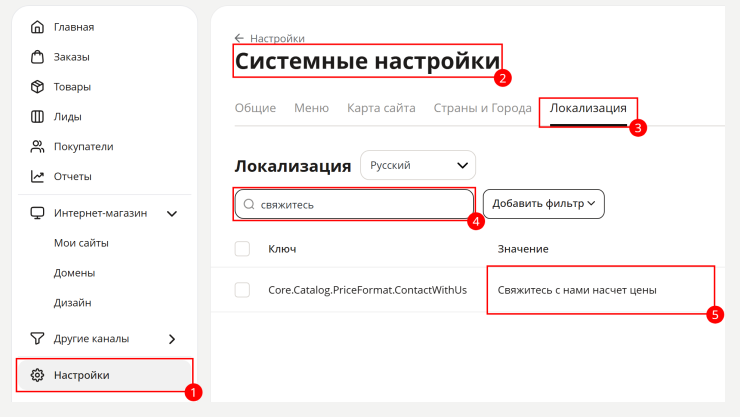Open Отчеты section
This screenshot has height=417, width=740.
[73, 176]
